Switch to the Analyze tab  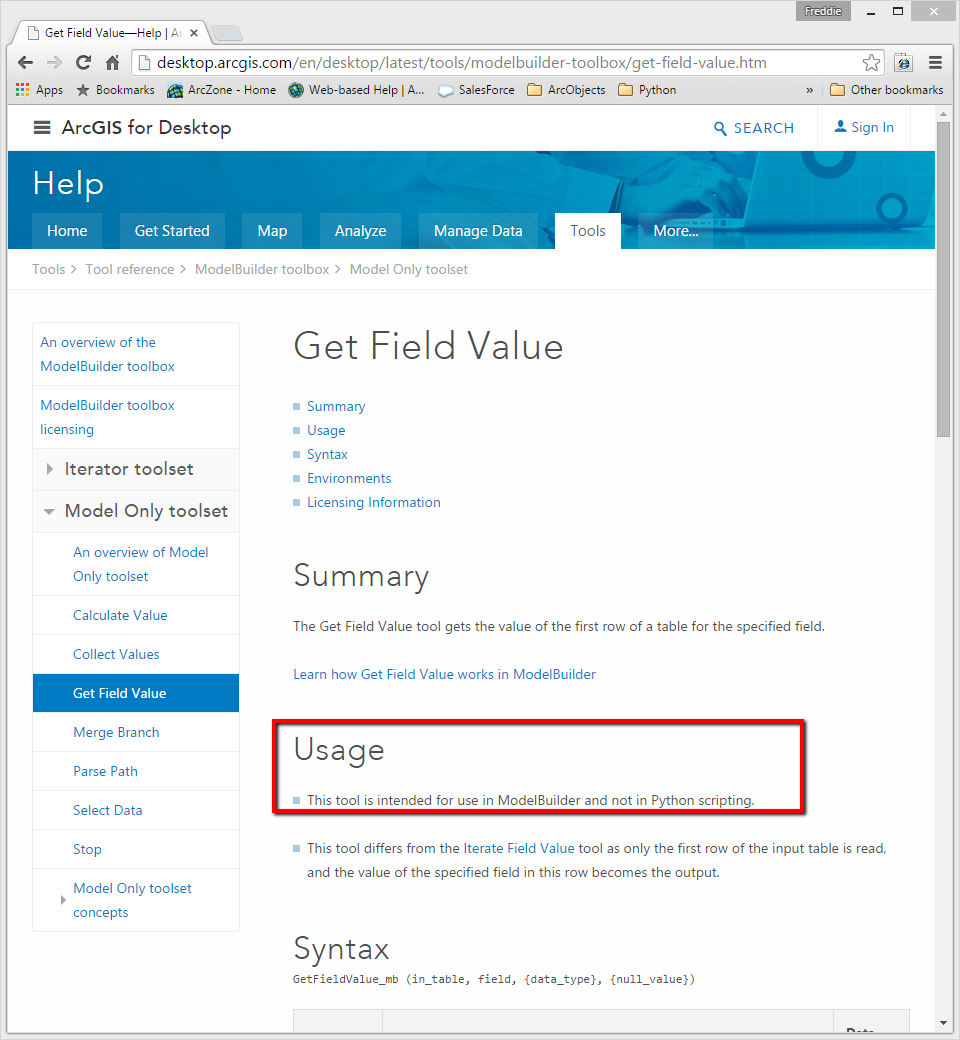(x=360, y=231)
